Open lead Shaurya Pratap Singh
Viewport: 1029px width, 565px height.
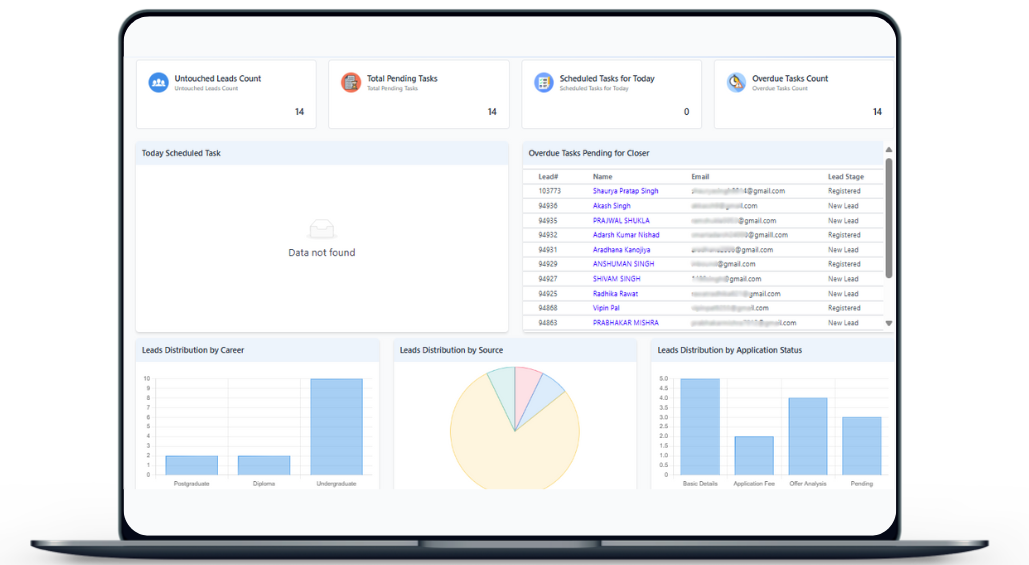[x=625, y=191]
